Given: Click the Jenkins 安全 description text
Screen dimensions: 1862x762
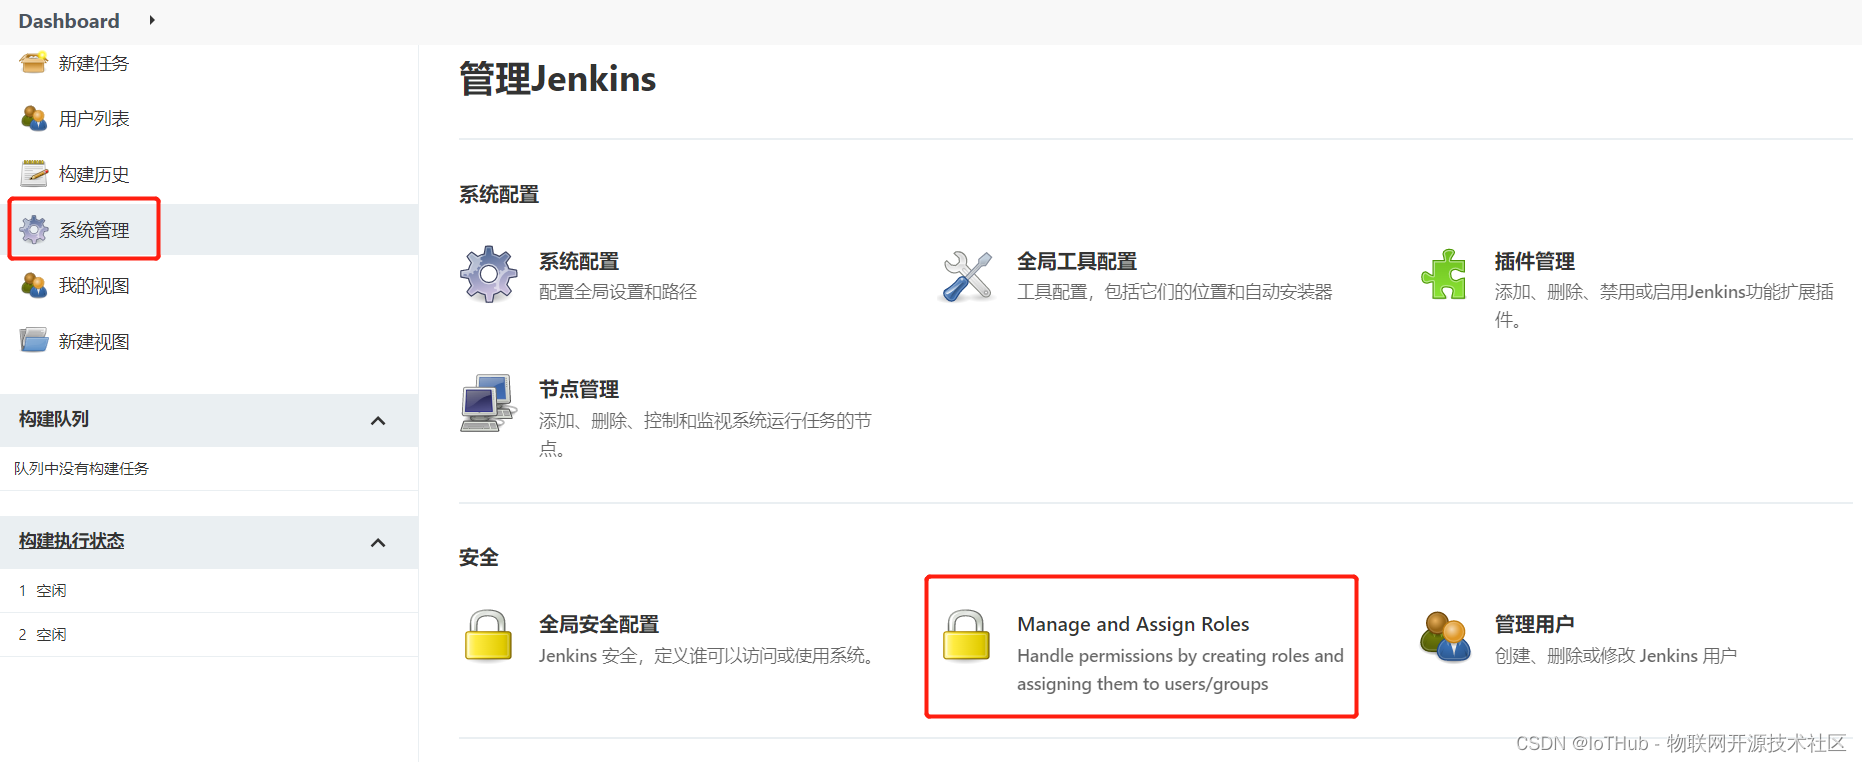Looking at the screenshot, I should [709, 656].
